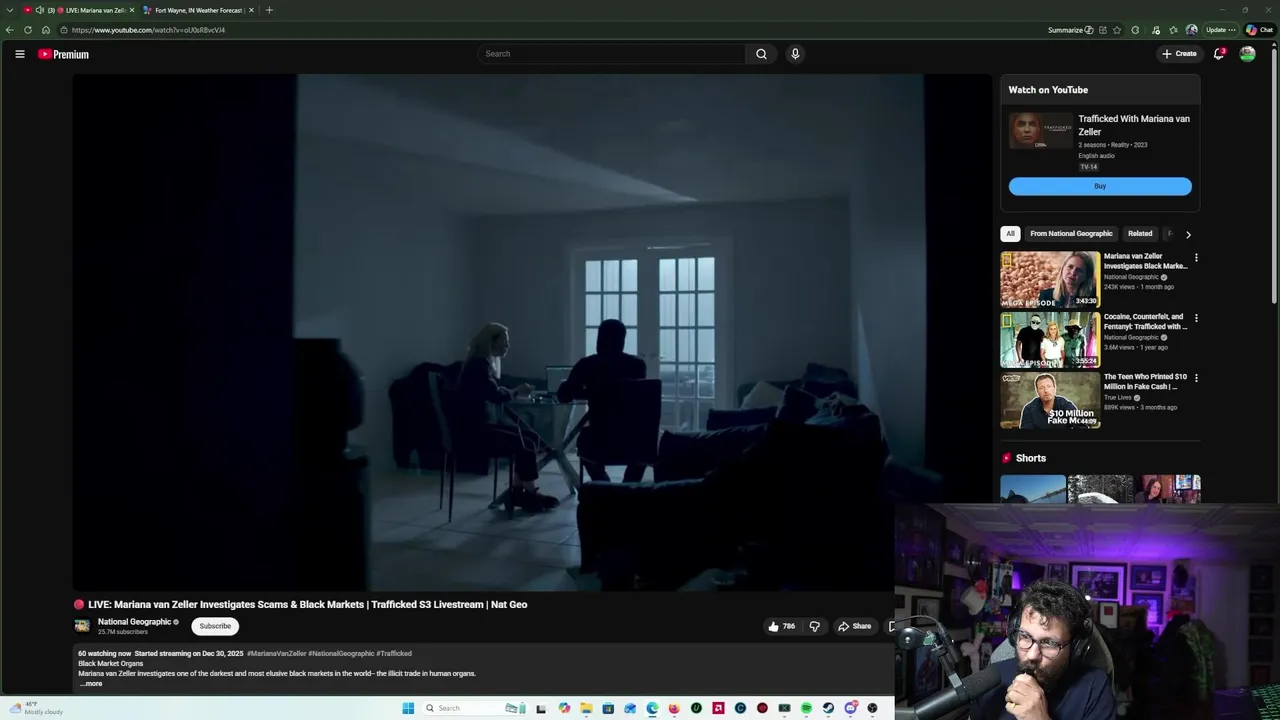Open YouTube account avatar menu
Image resolution: width=1280 pixels, height=720 pixels.
pos(1247,54)
